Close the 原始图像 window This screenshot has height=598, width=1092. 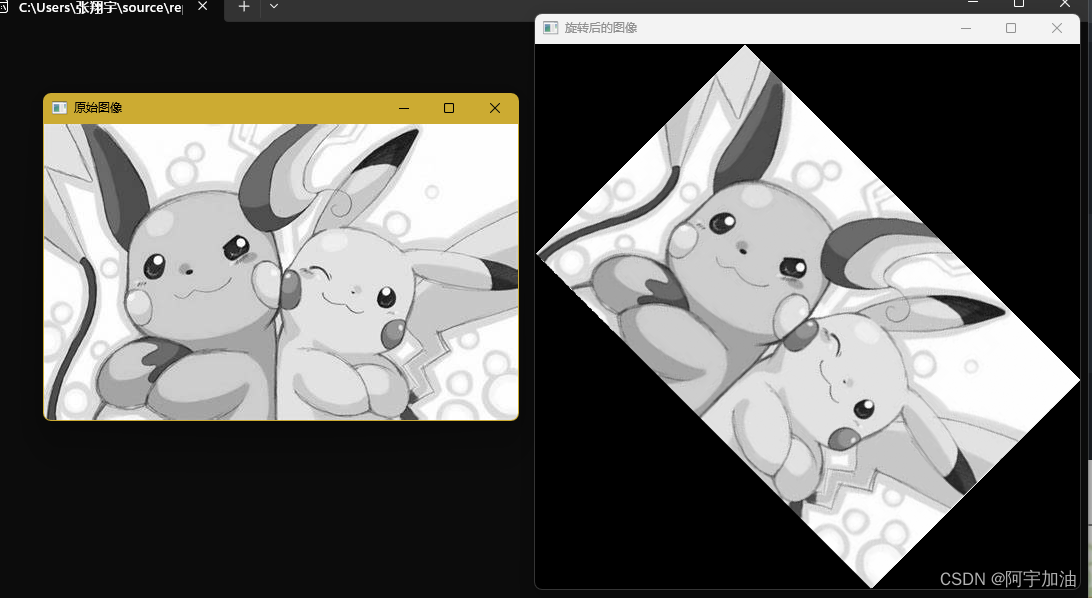(x=494, y=108)
